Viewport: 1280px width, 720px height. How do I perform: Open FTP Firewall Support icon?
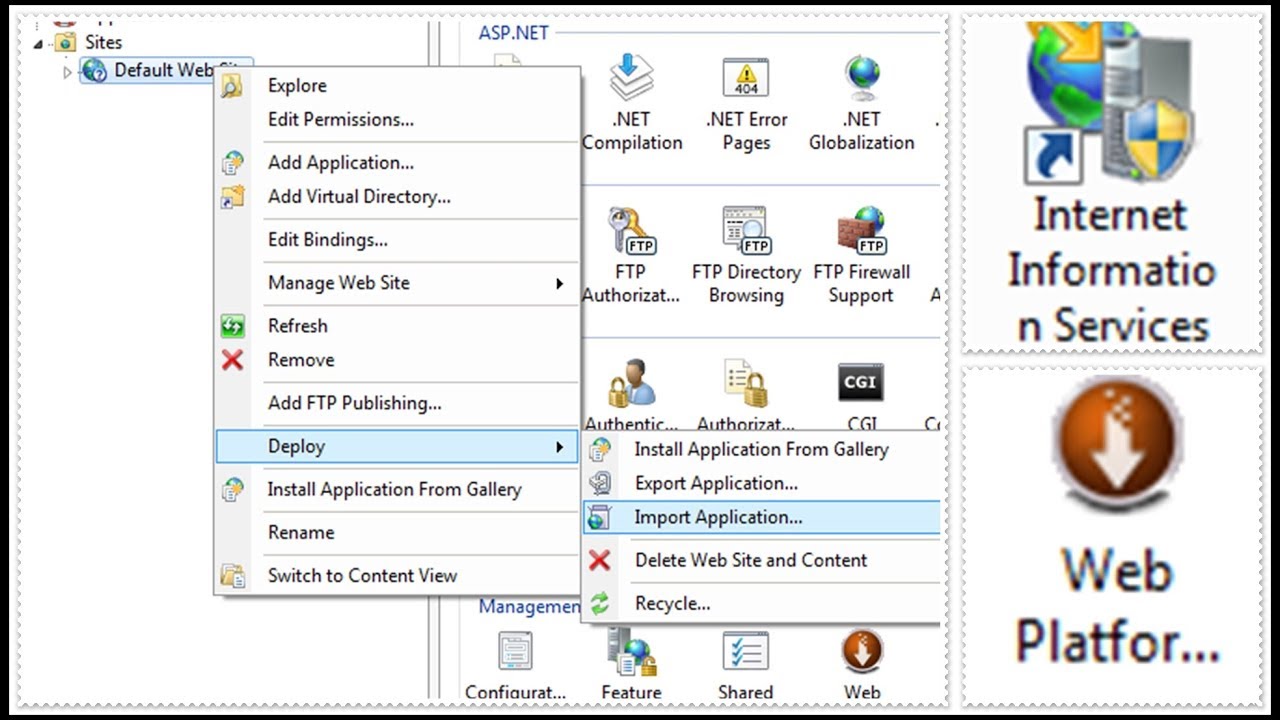click(861, 230)
